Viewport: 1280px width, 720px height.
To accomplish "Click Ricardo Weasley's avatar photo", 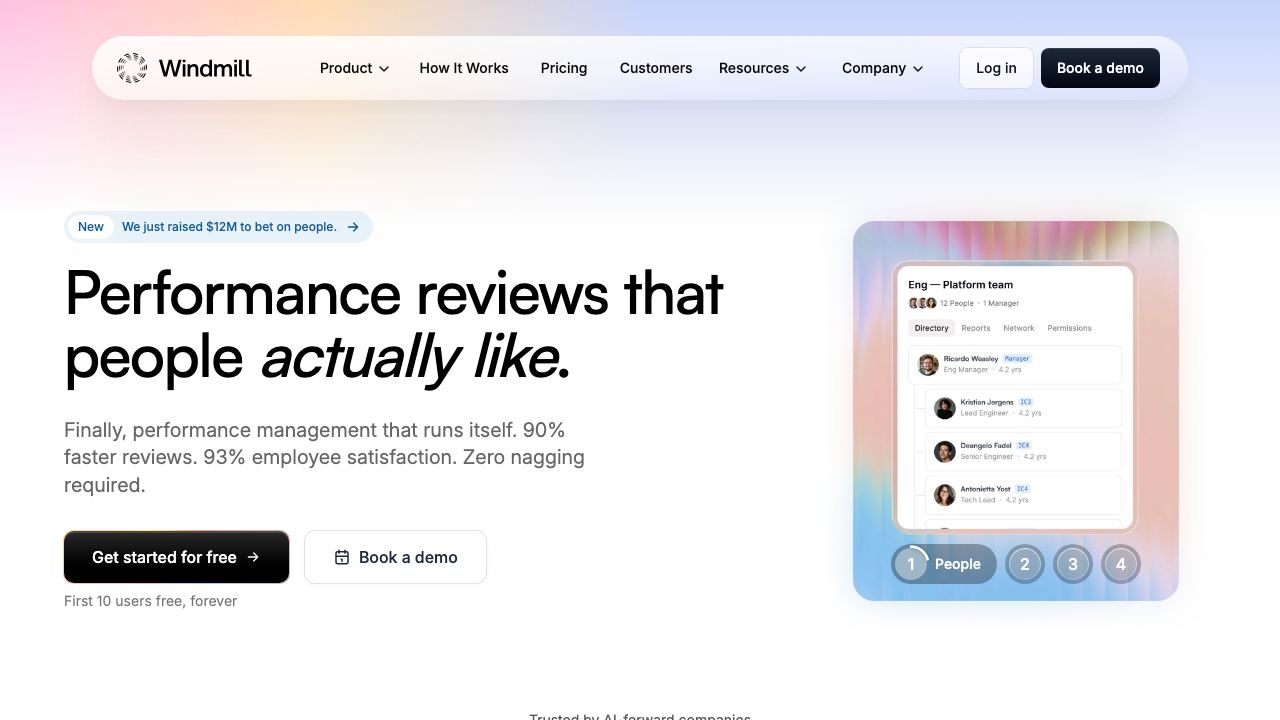I will [x=928, y=364].
